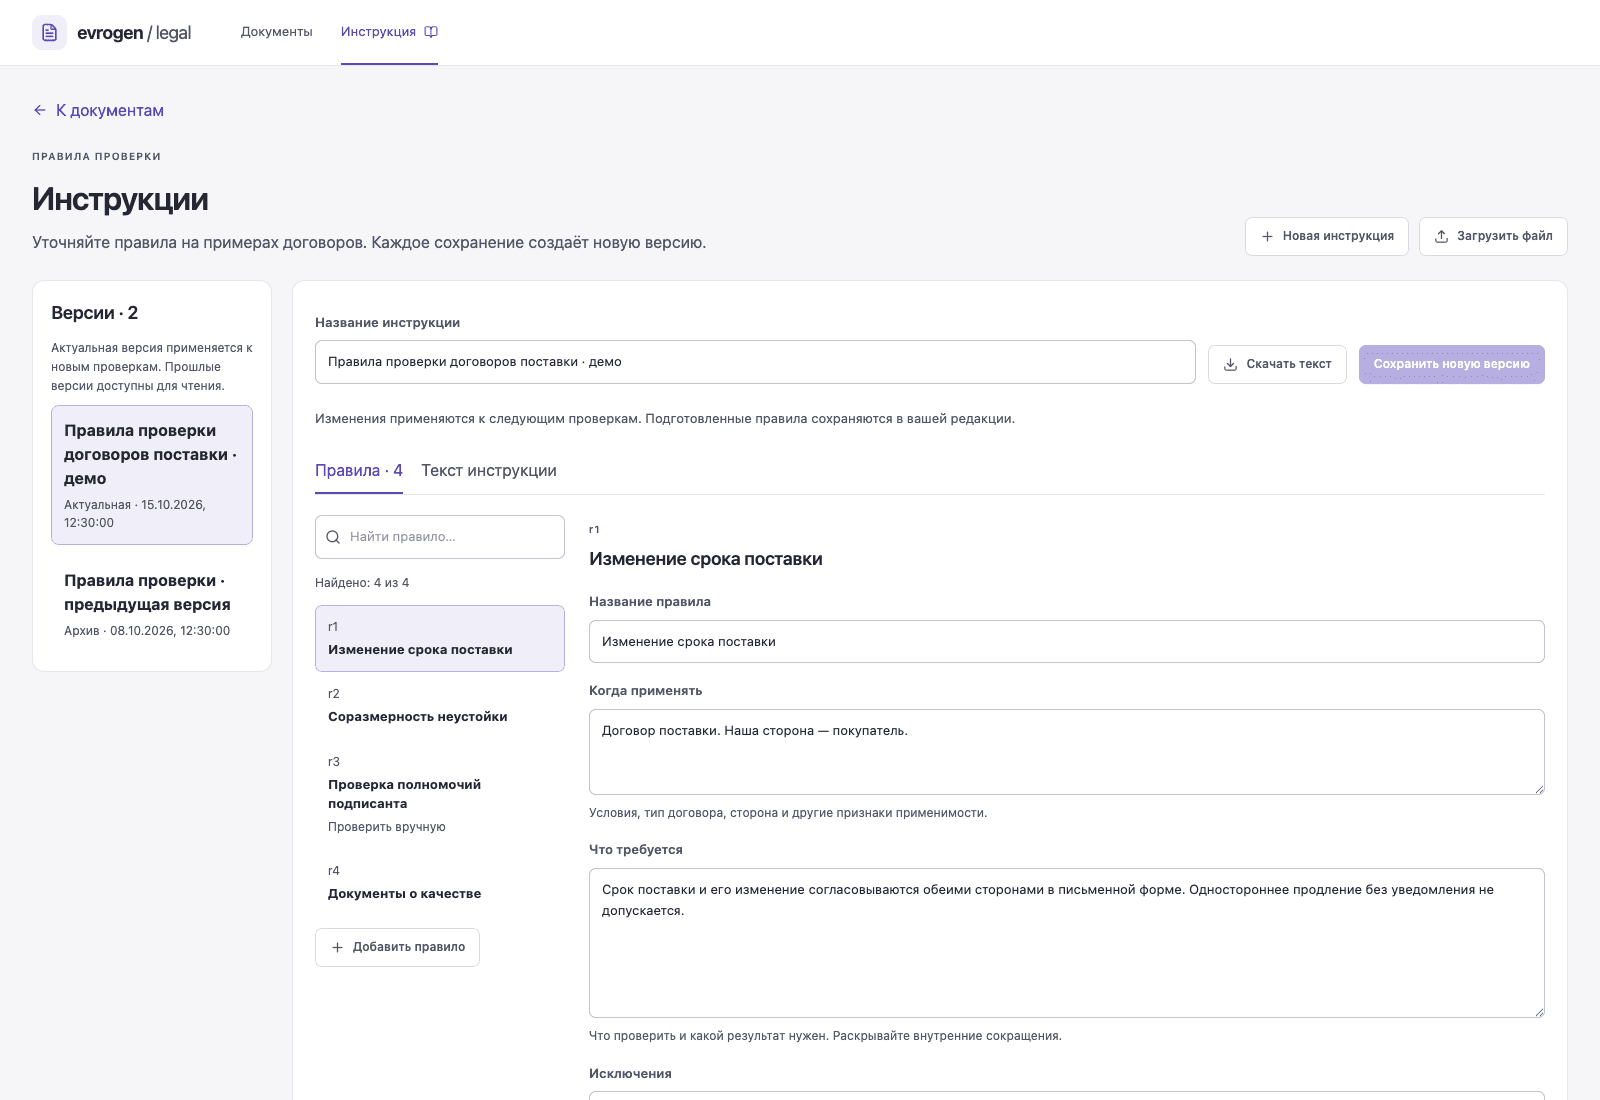This screenshot has width=1600, height=1100.
Task: Open the Инструкция nav tab
Action: click(389, 32)
